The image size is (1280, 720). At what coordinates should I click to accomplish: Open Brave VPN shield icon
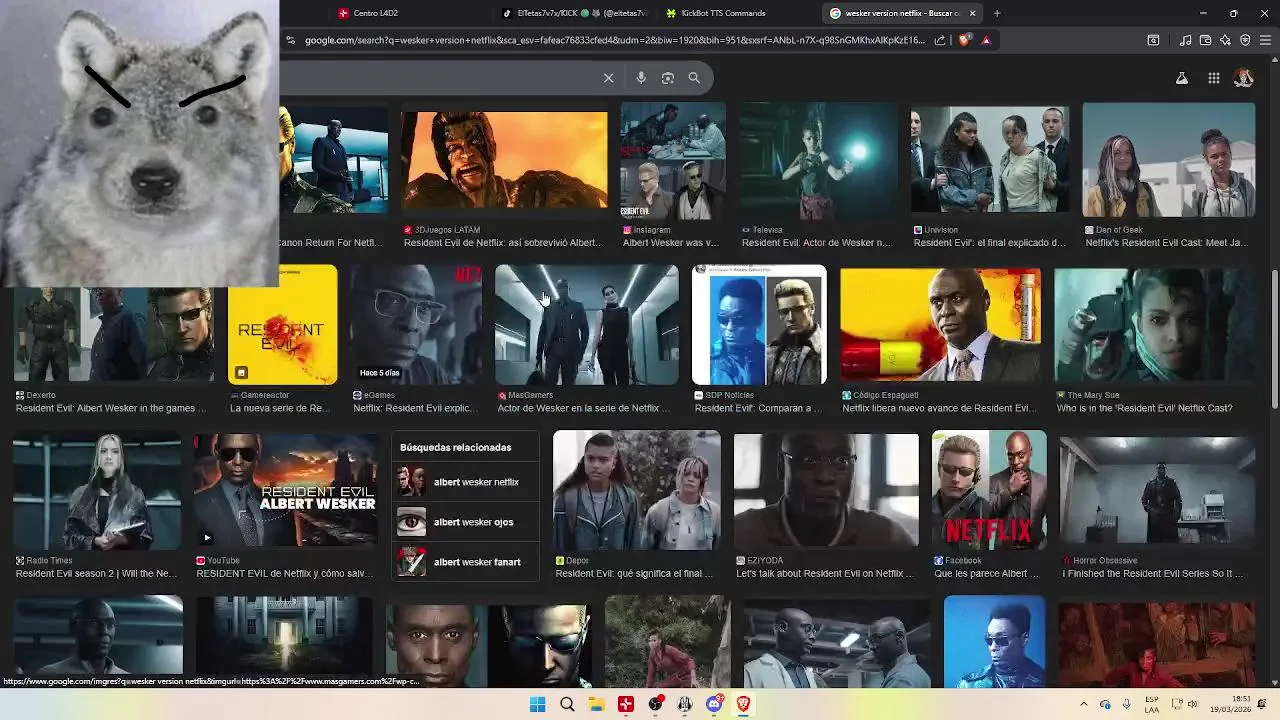click(1245, 40)
